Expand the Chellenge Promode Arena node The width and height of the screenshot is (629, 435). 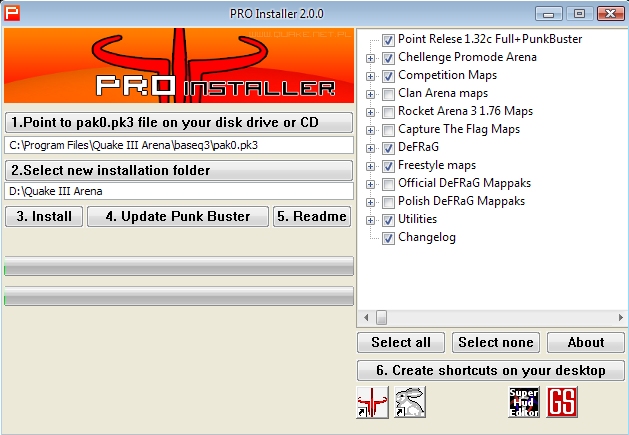point(370,58)
